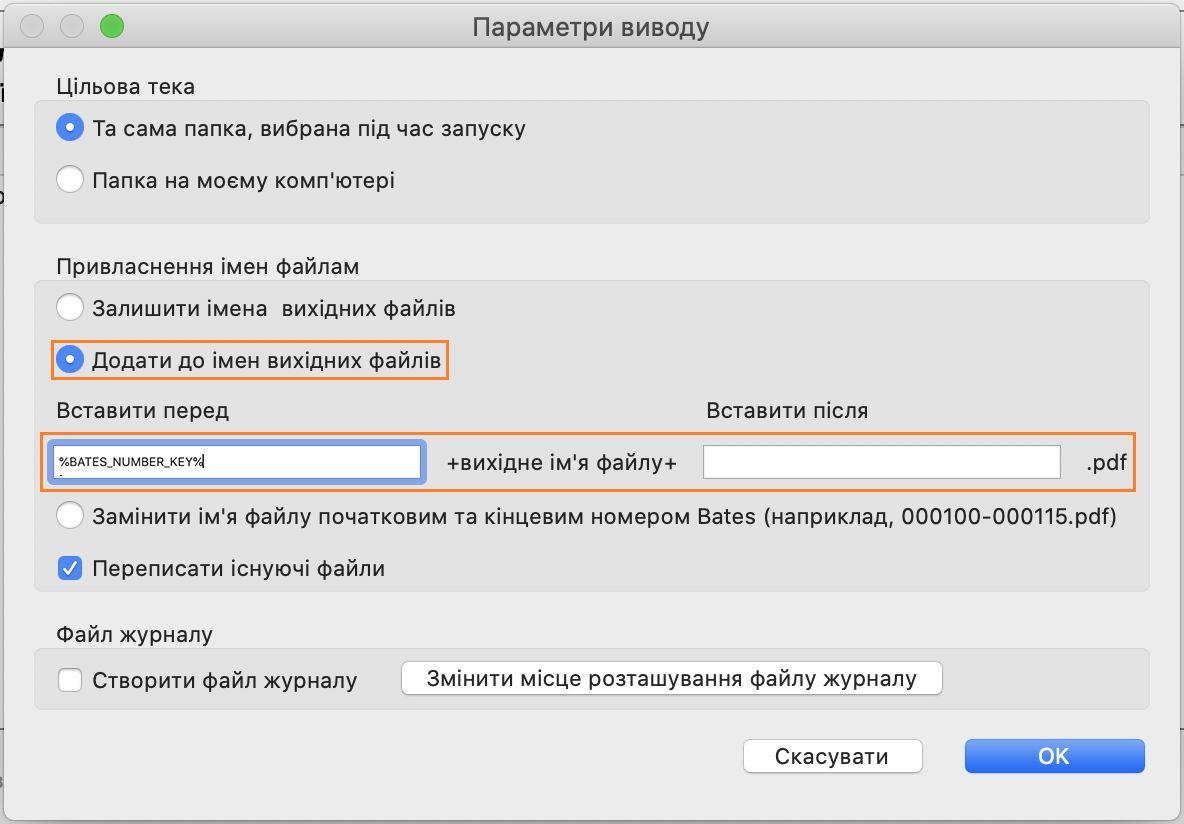Click the 'Вставити перед' text field with %BATES_NUMBER_KEY%
This screenshot has height=824, width=1184.
click(x=237, y=461)
